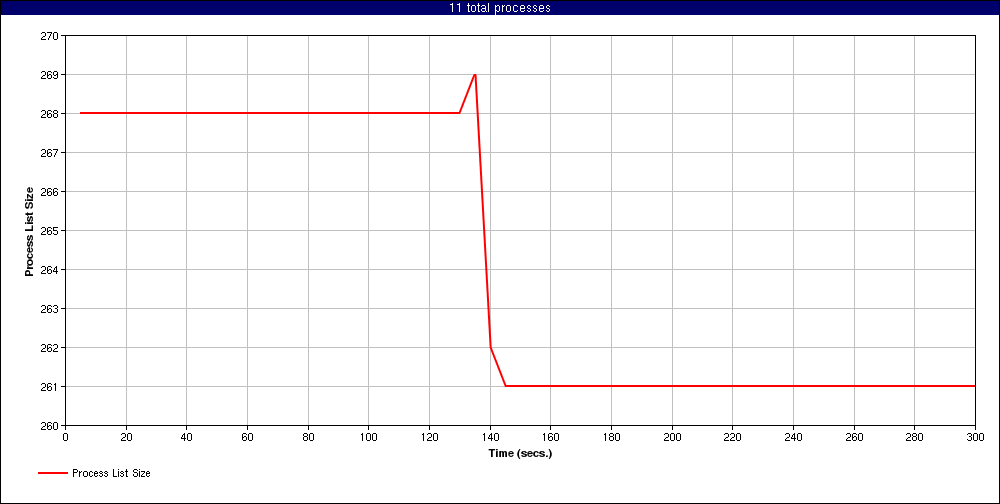Click the 220 label on the time axis
The image size is (1000, 504).
(x=733, y=437)
